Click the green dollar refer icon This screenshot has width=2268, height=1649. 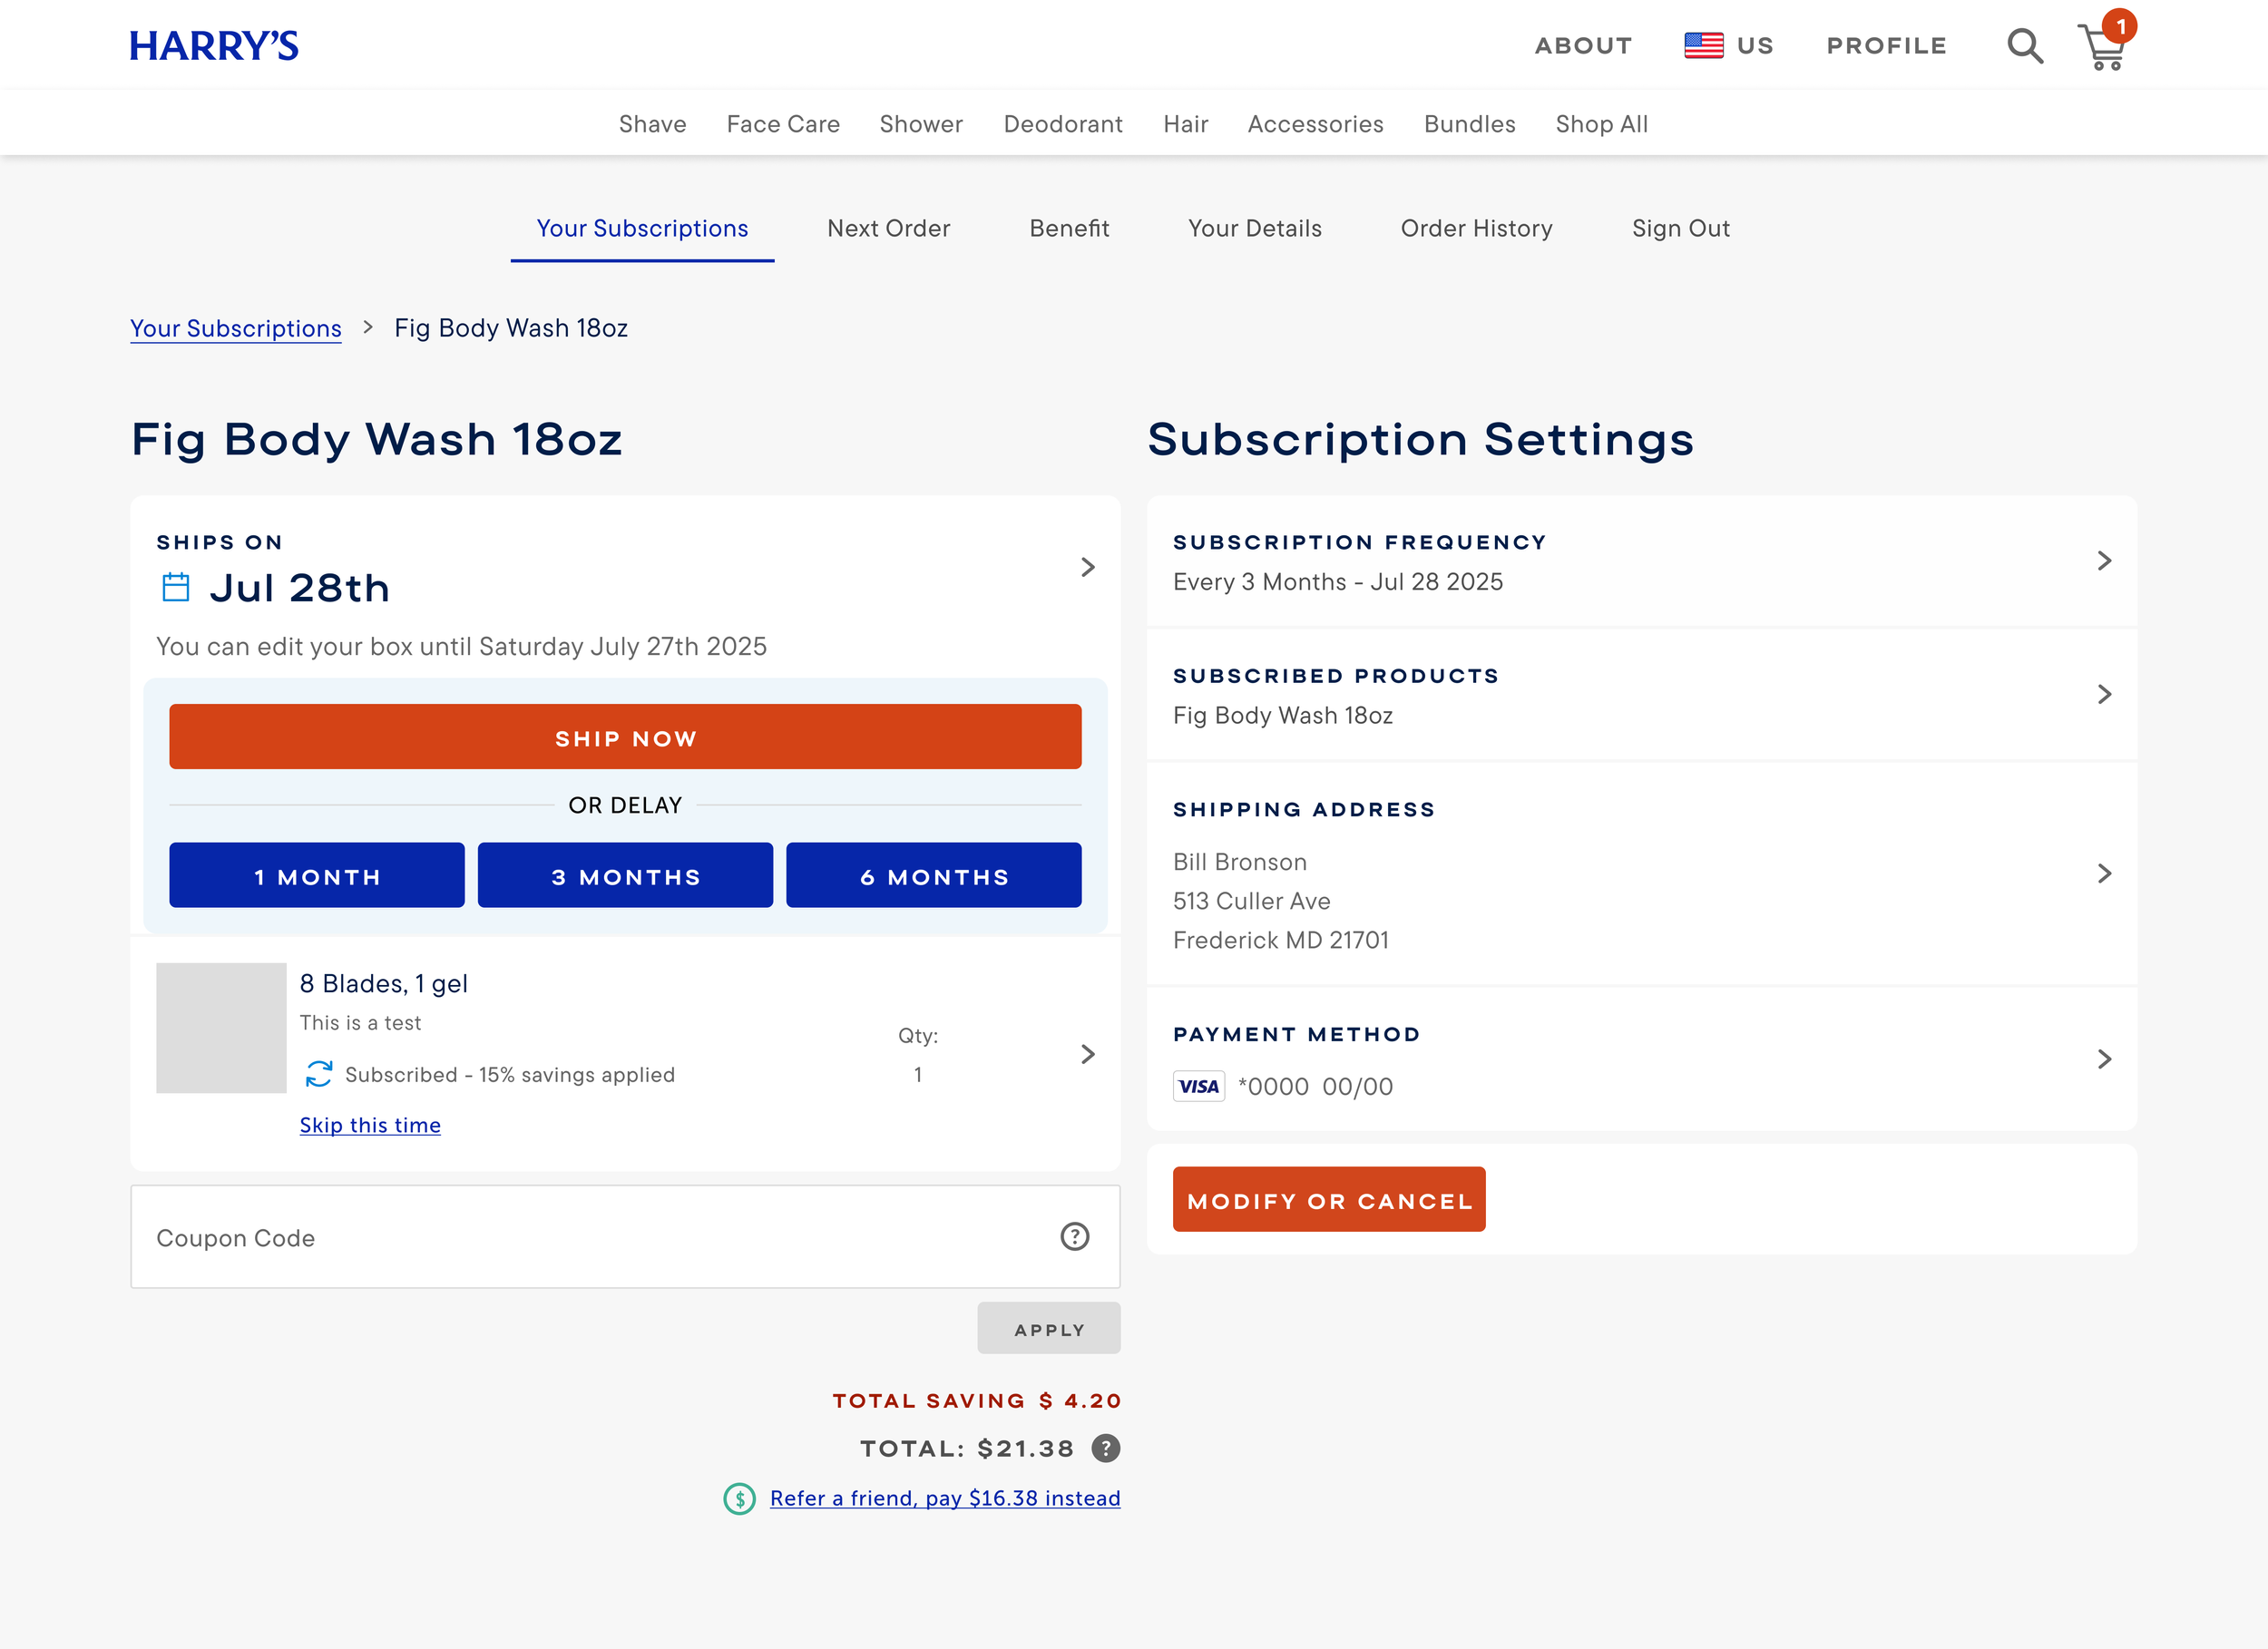[x=739, y=1498]
